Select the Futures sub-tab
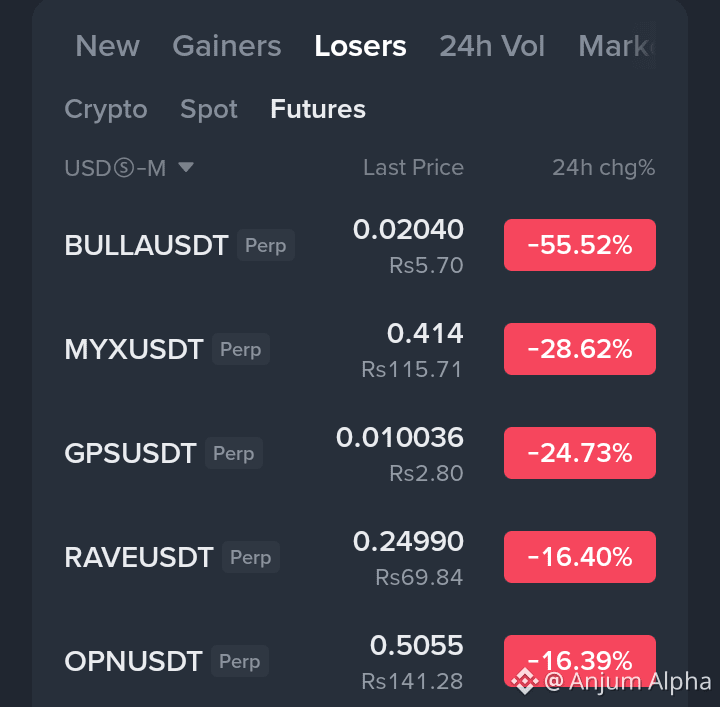The height and width of the screenshot is (707, 720). (318, 109)
